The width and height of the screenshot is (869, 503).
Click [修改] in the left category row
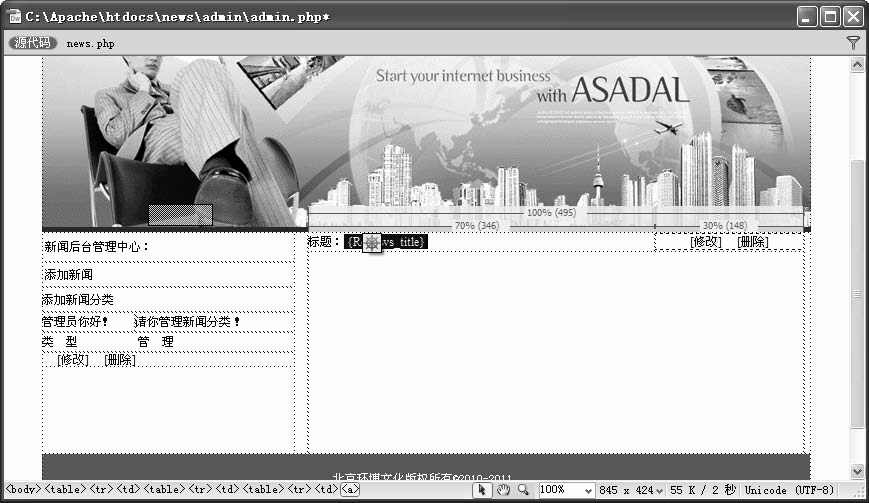(x=73, y=360)
